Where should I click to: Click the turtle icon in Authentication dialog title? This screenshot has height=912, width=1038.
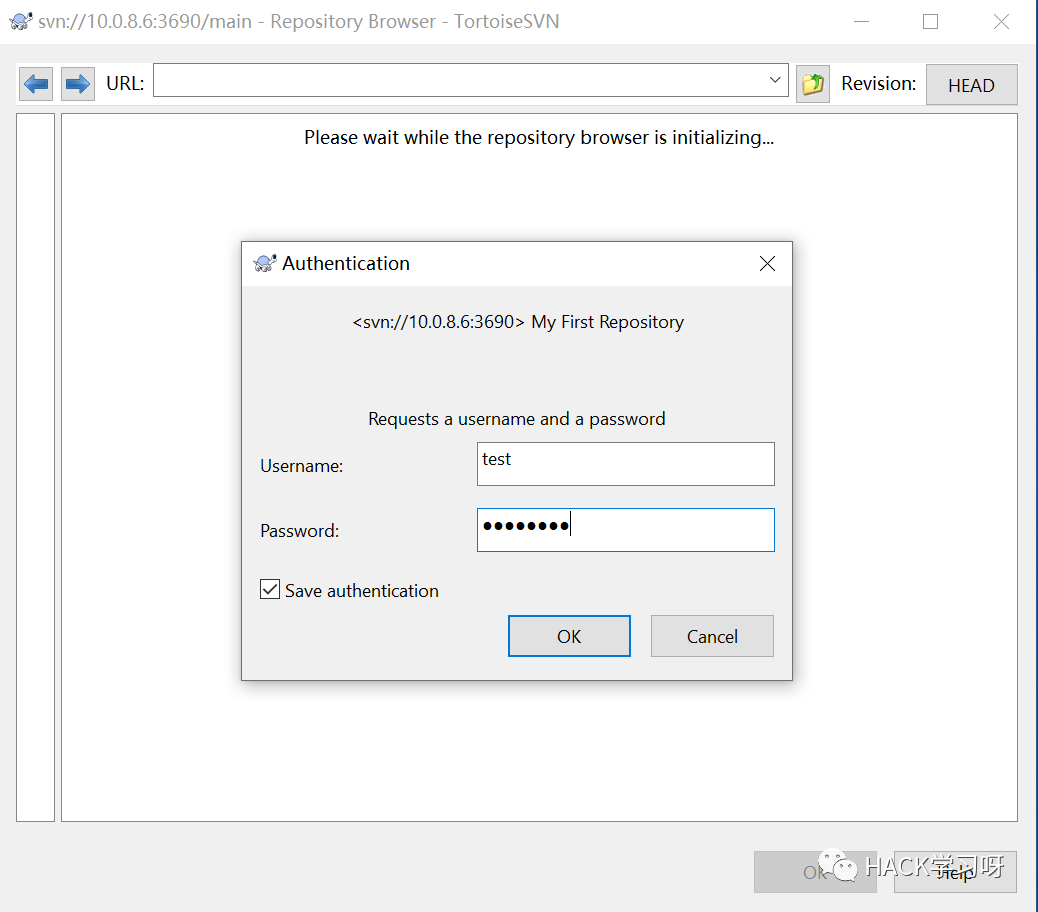click(265, 263)
